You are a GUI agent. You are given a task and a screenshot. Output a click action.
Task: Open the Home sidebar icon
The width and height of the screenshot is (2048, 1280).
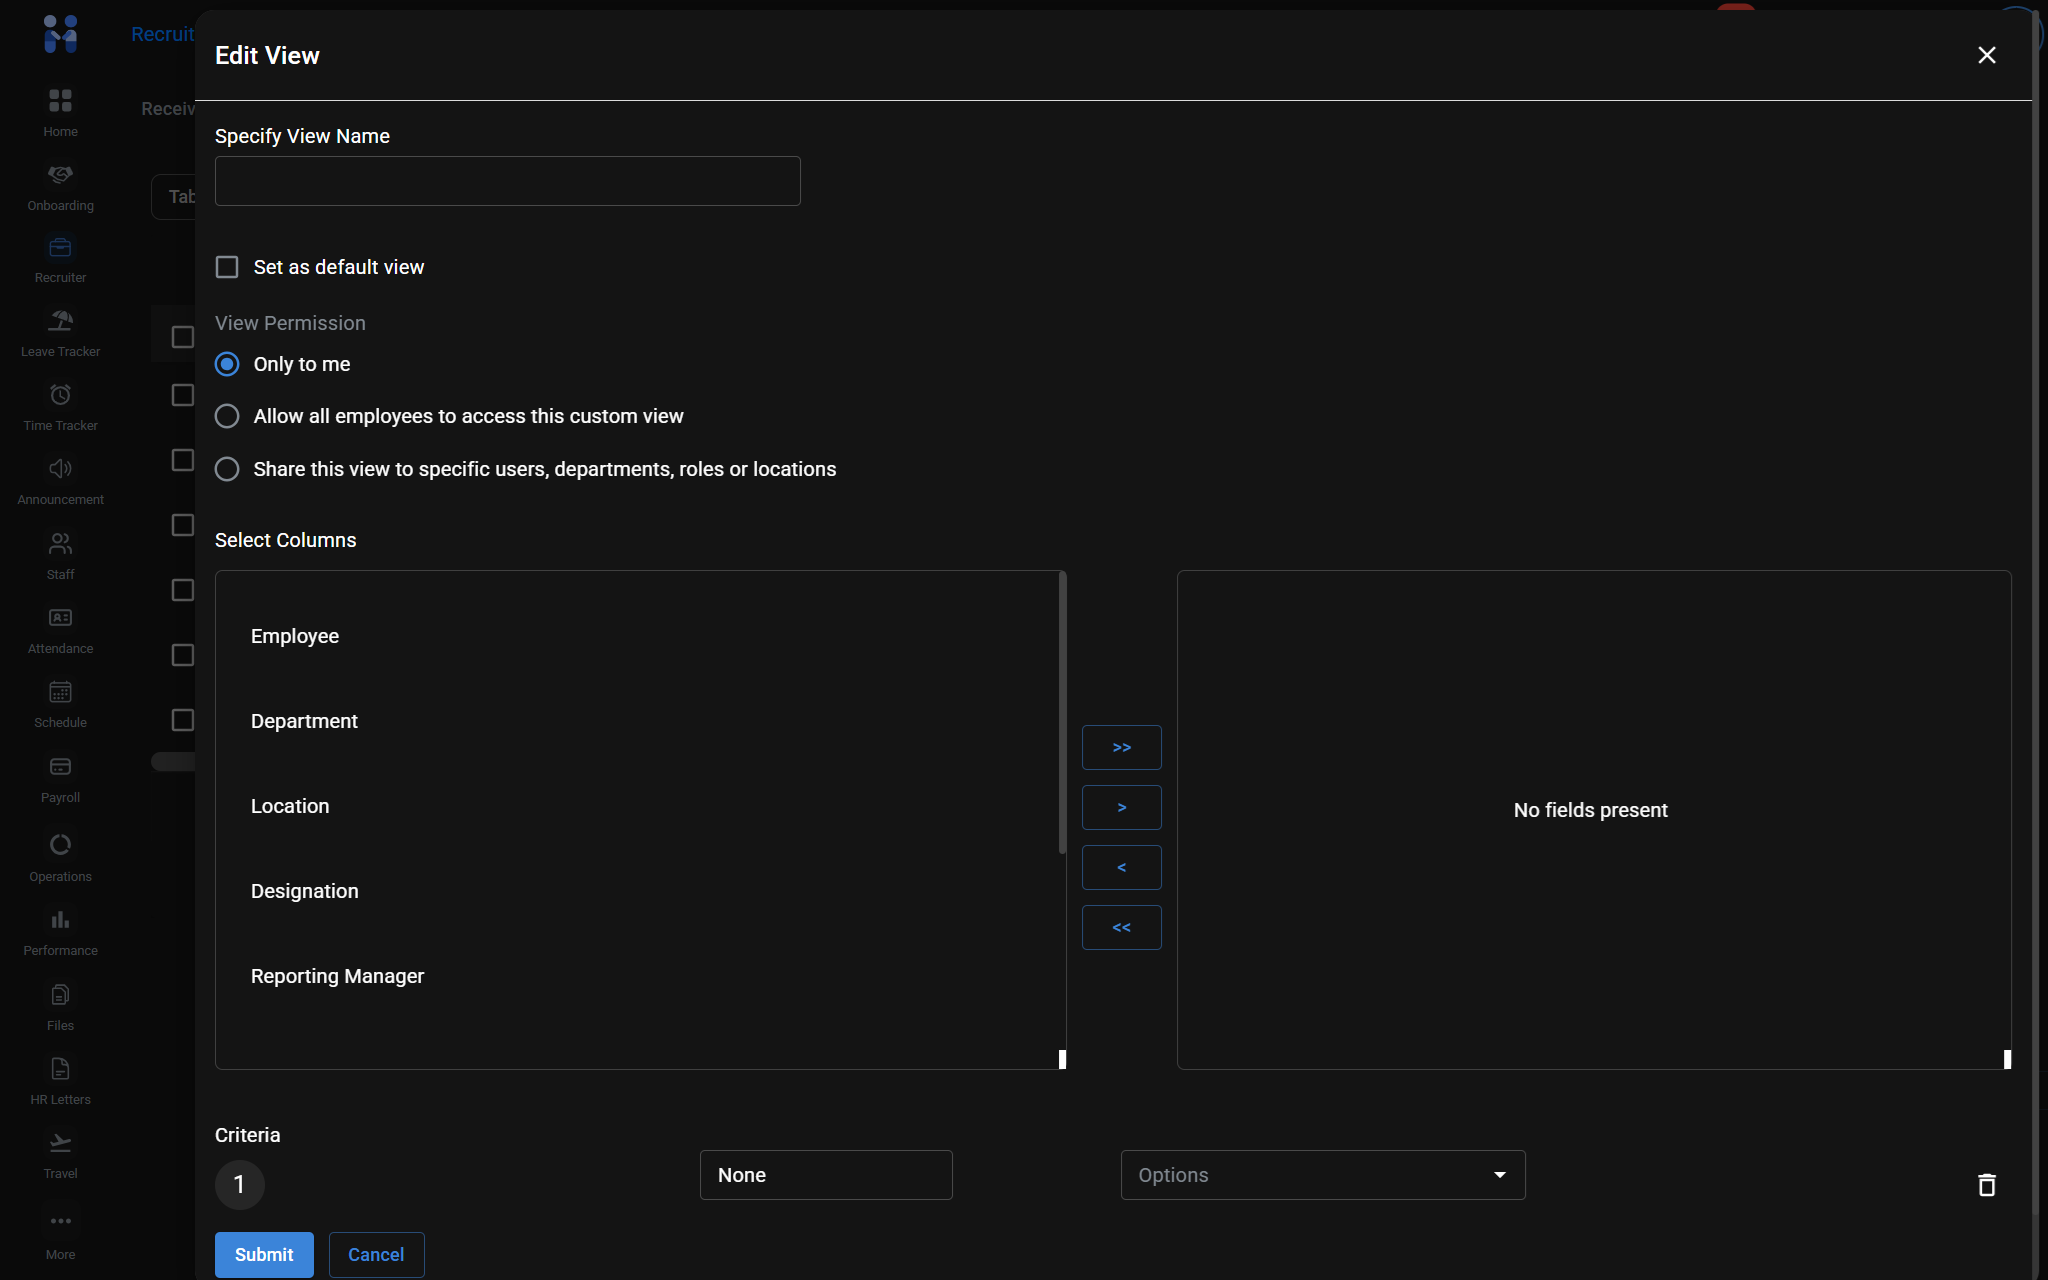tap(60, 101)
